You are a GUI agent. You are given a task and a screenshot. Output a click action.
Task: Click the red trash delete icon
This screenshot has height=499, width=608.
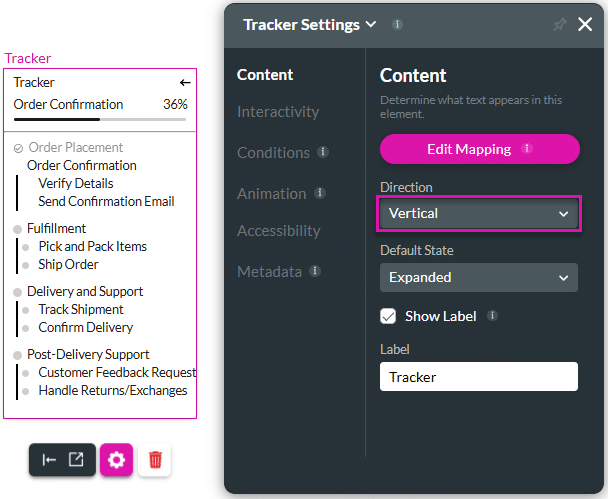(155, 460)
